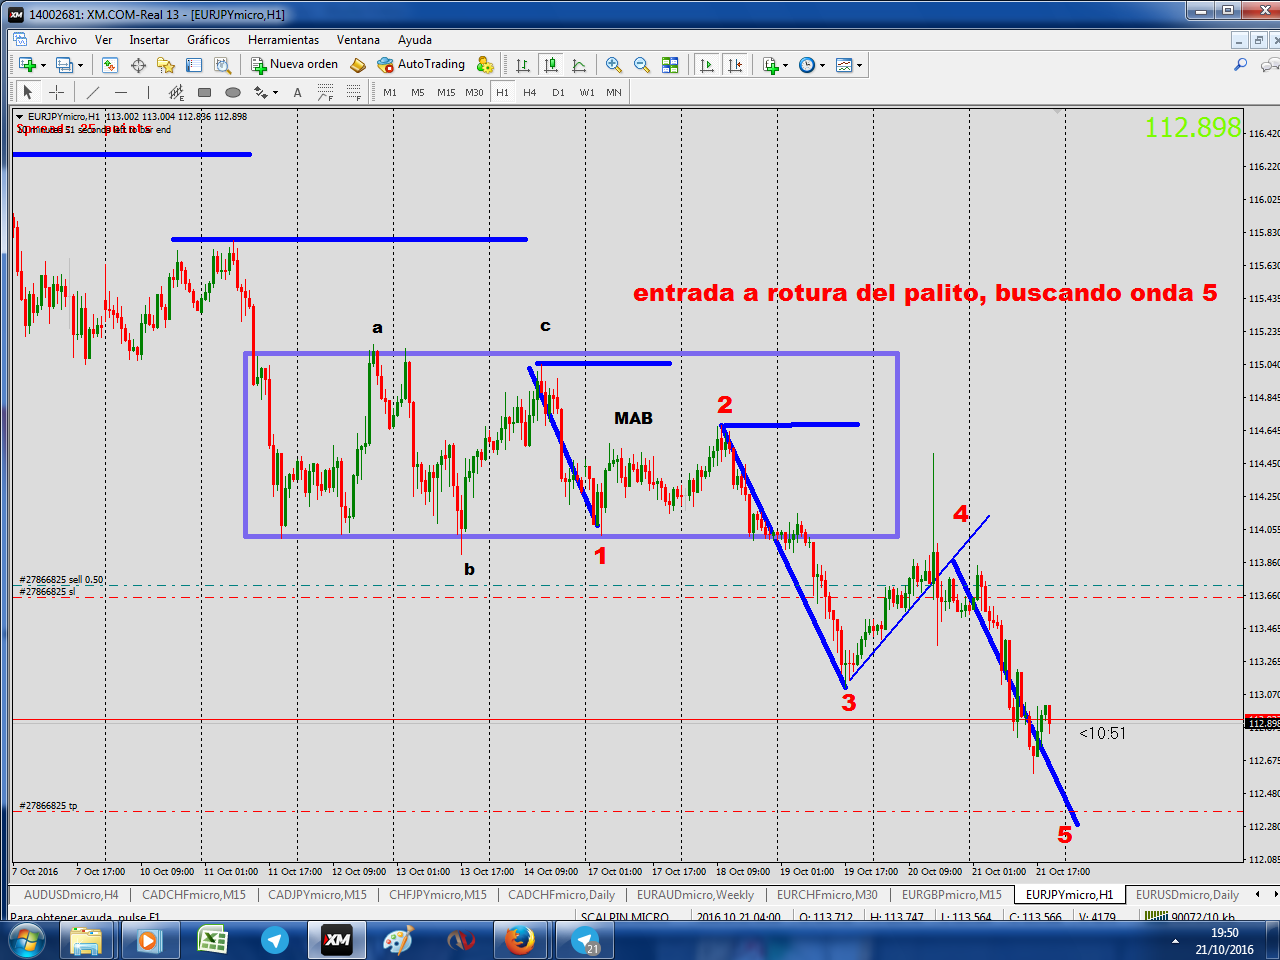Select the Crosshair cursor tool
The width and height of the screenshot is (1280, 960).
coord(57,92)
